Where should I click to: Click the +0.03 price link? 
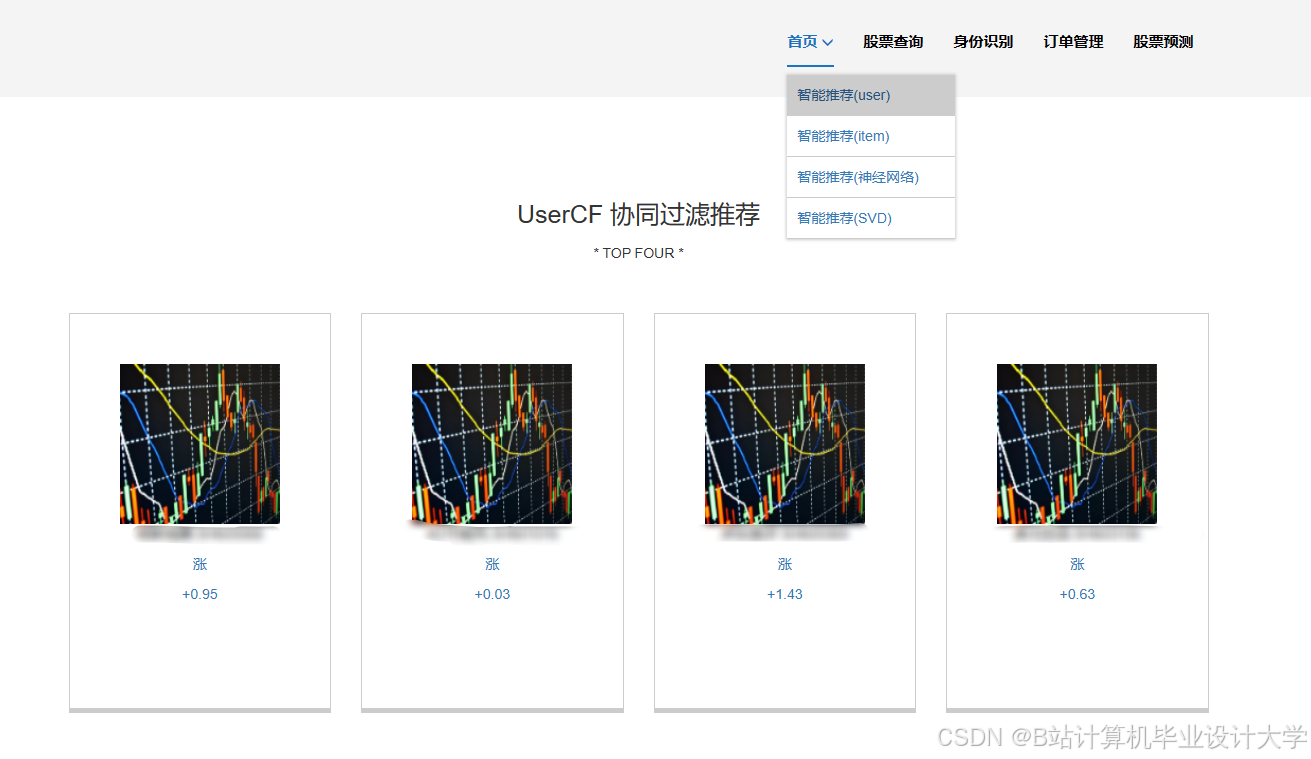[492, 593]
